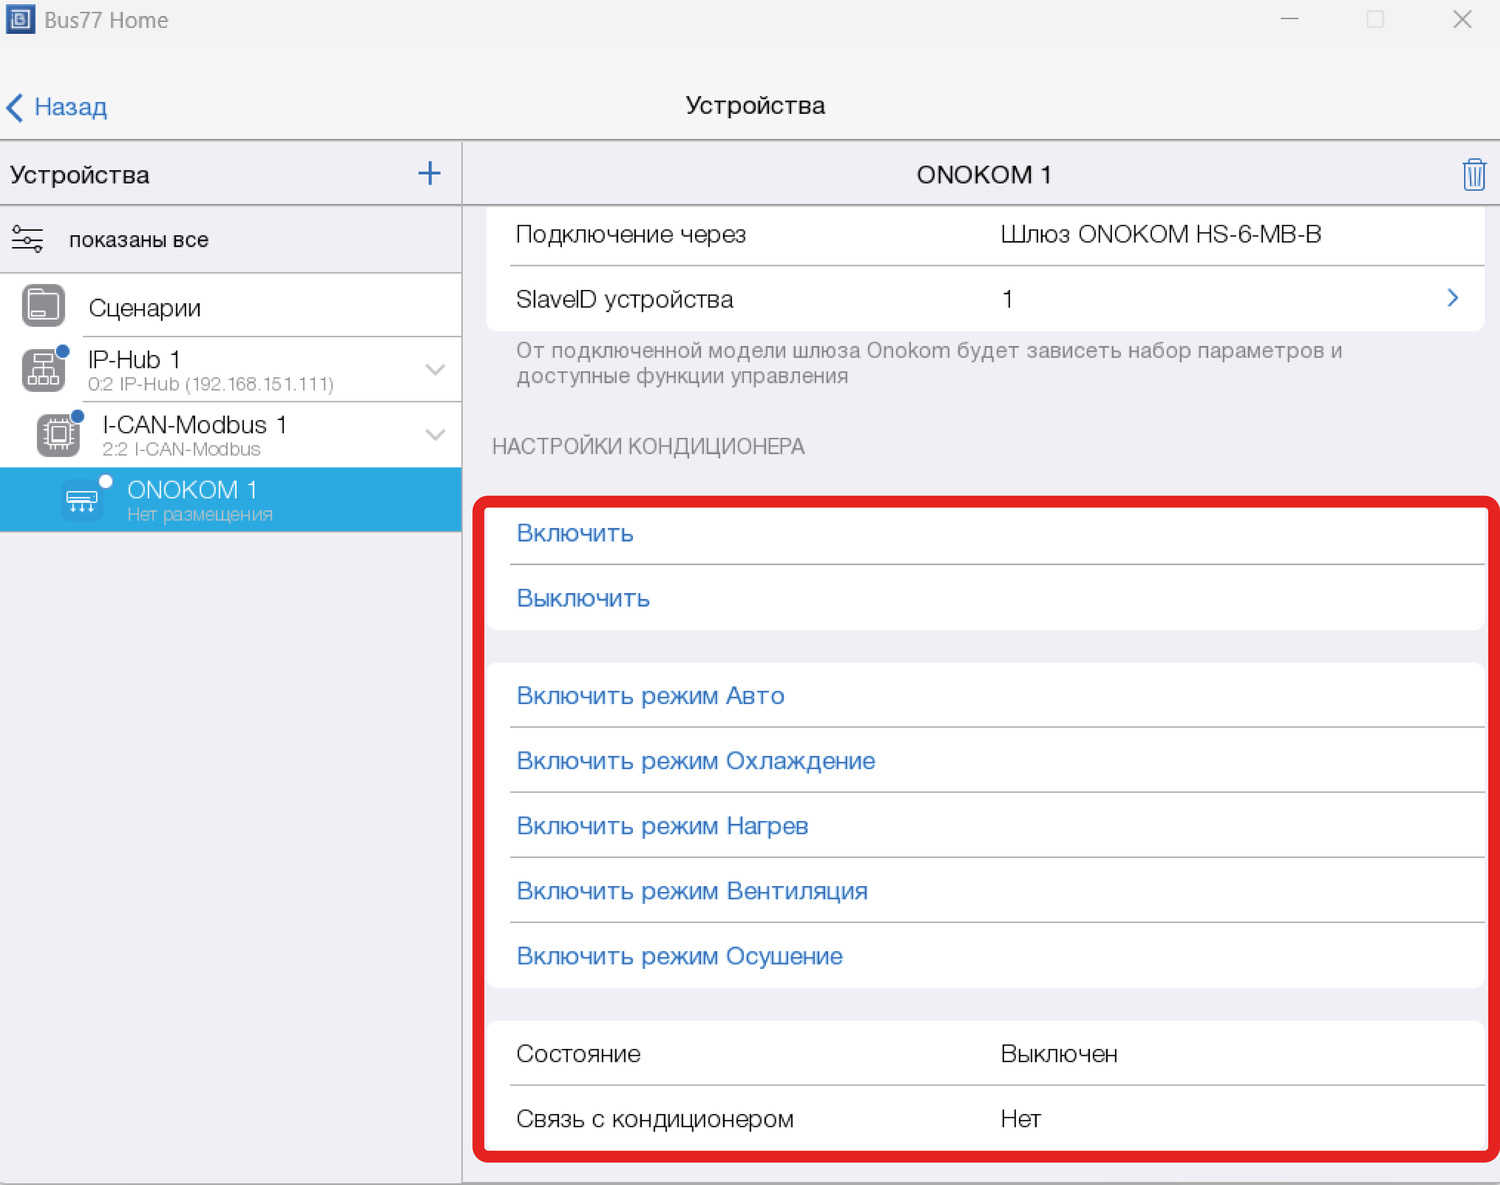Activate Включить режим Авто
This screenshot has width=1500, height=1185.
pos(650,696)
